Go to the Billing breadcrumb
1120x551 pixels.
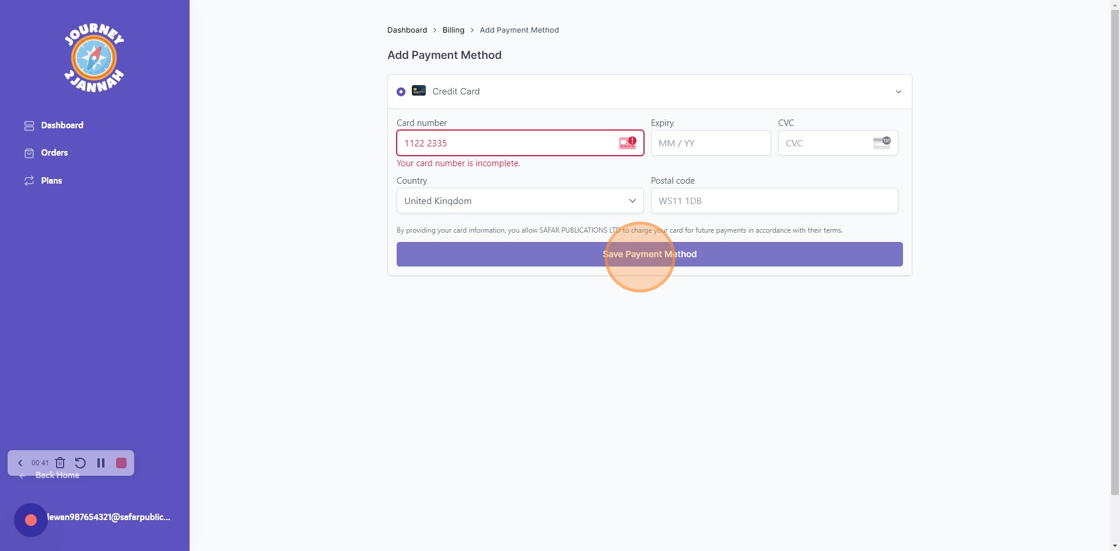tap(453, 30)
